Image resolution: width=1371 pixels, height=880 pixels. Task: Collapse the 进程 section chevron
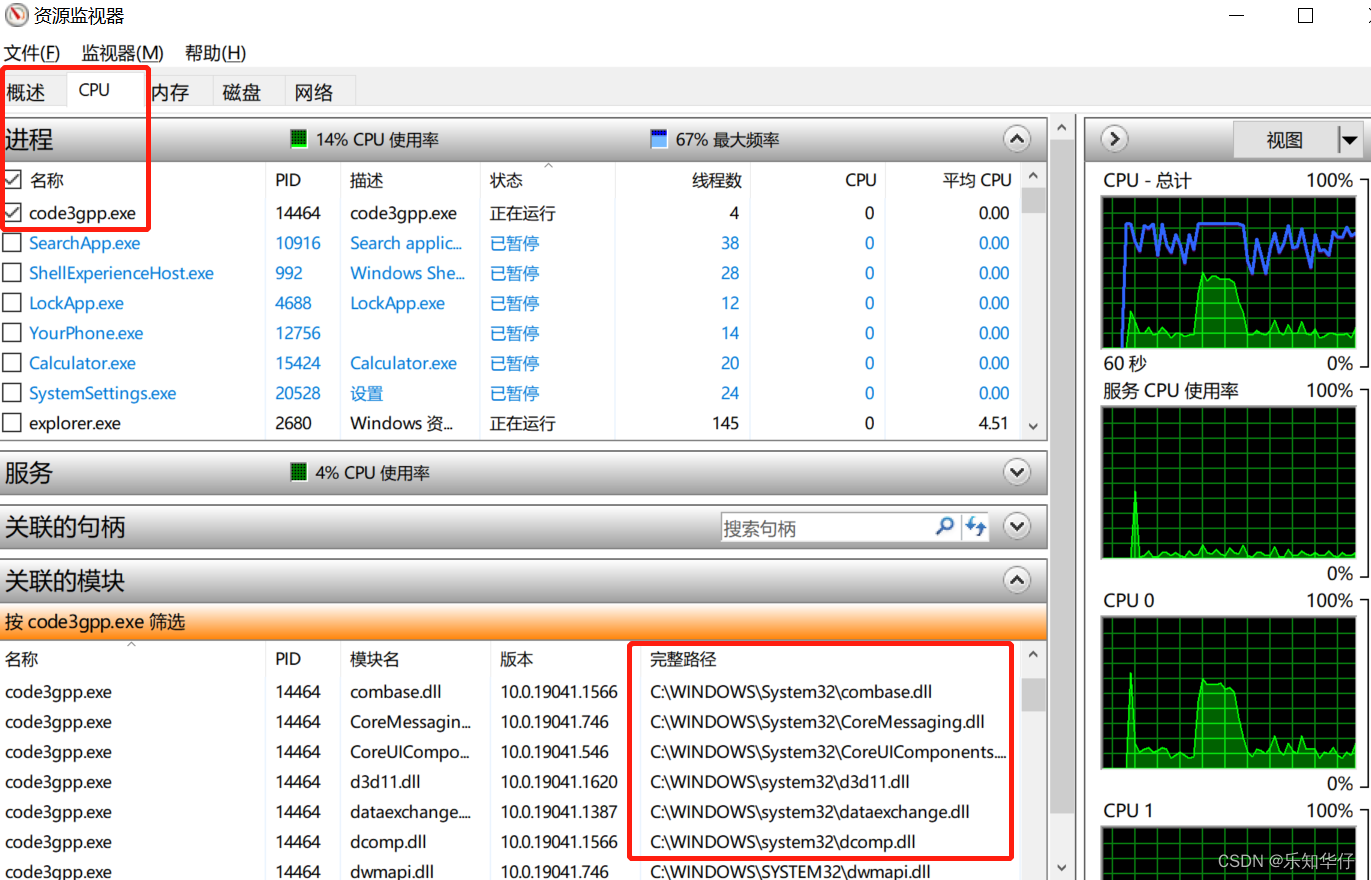[x=1016, y=139]
